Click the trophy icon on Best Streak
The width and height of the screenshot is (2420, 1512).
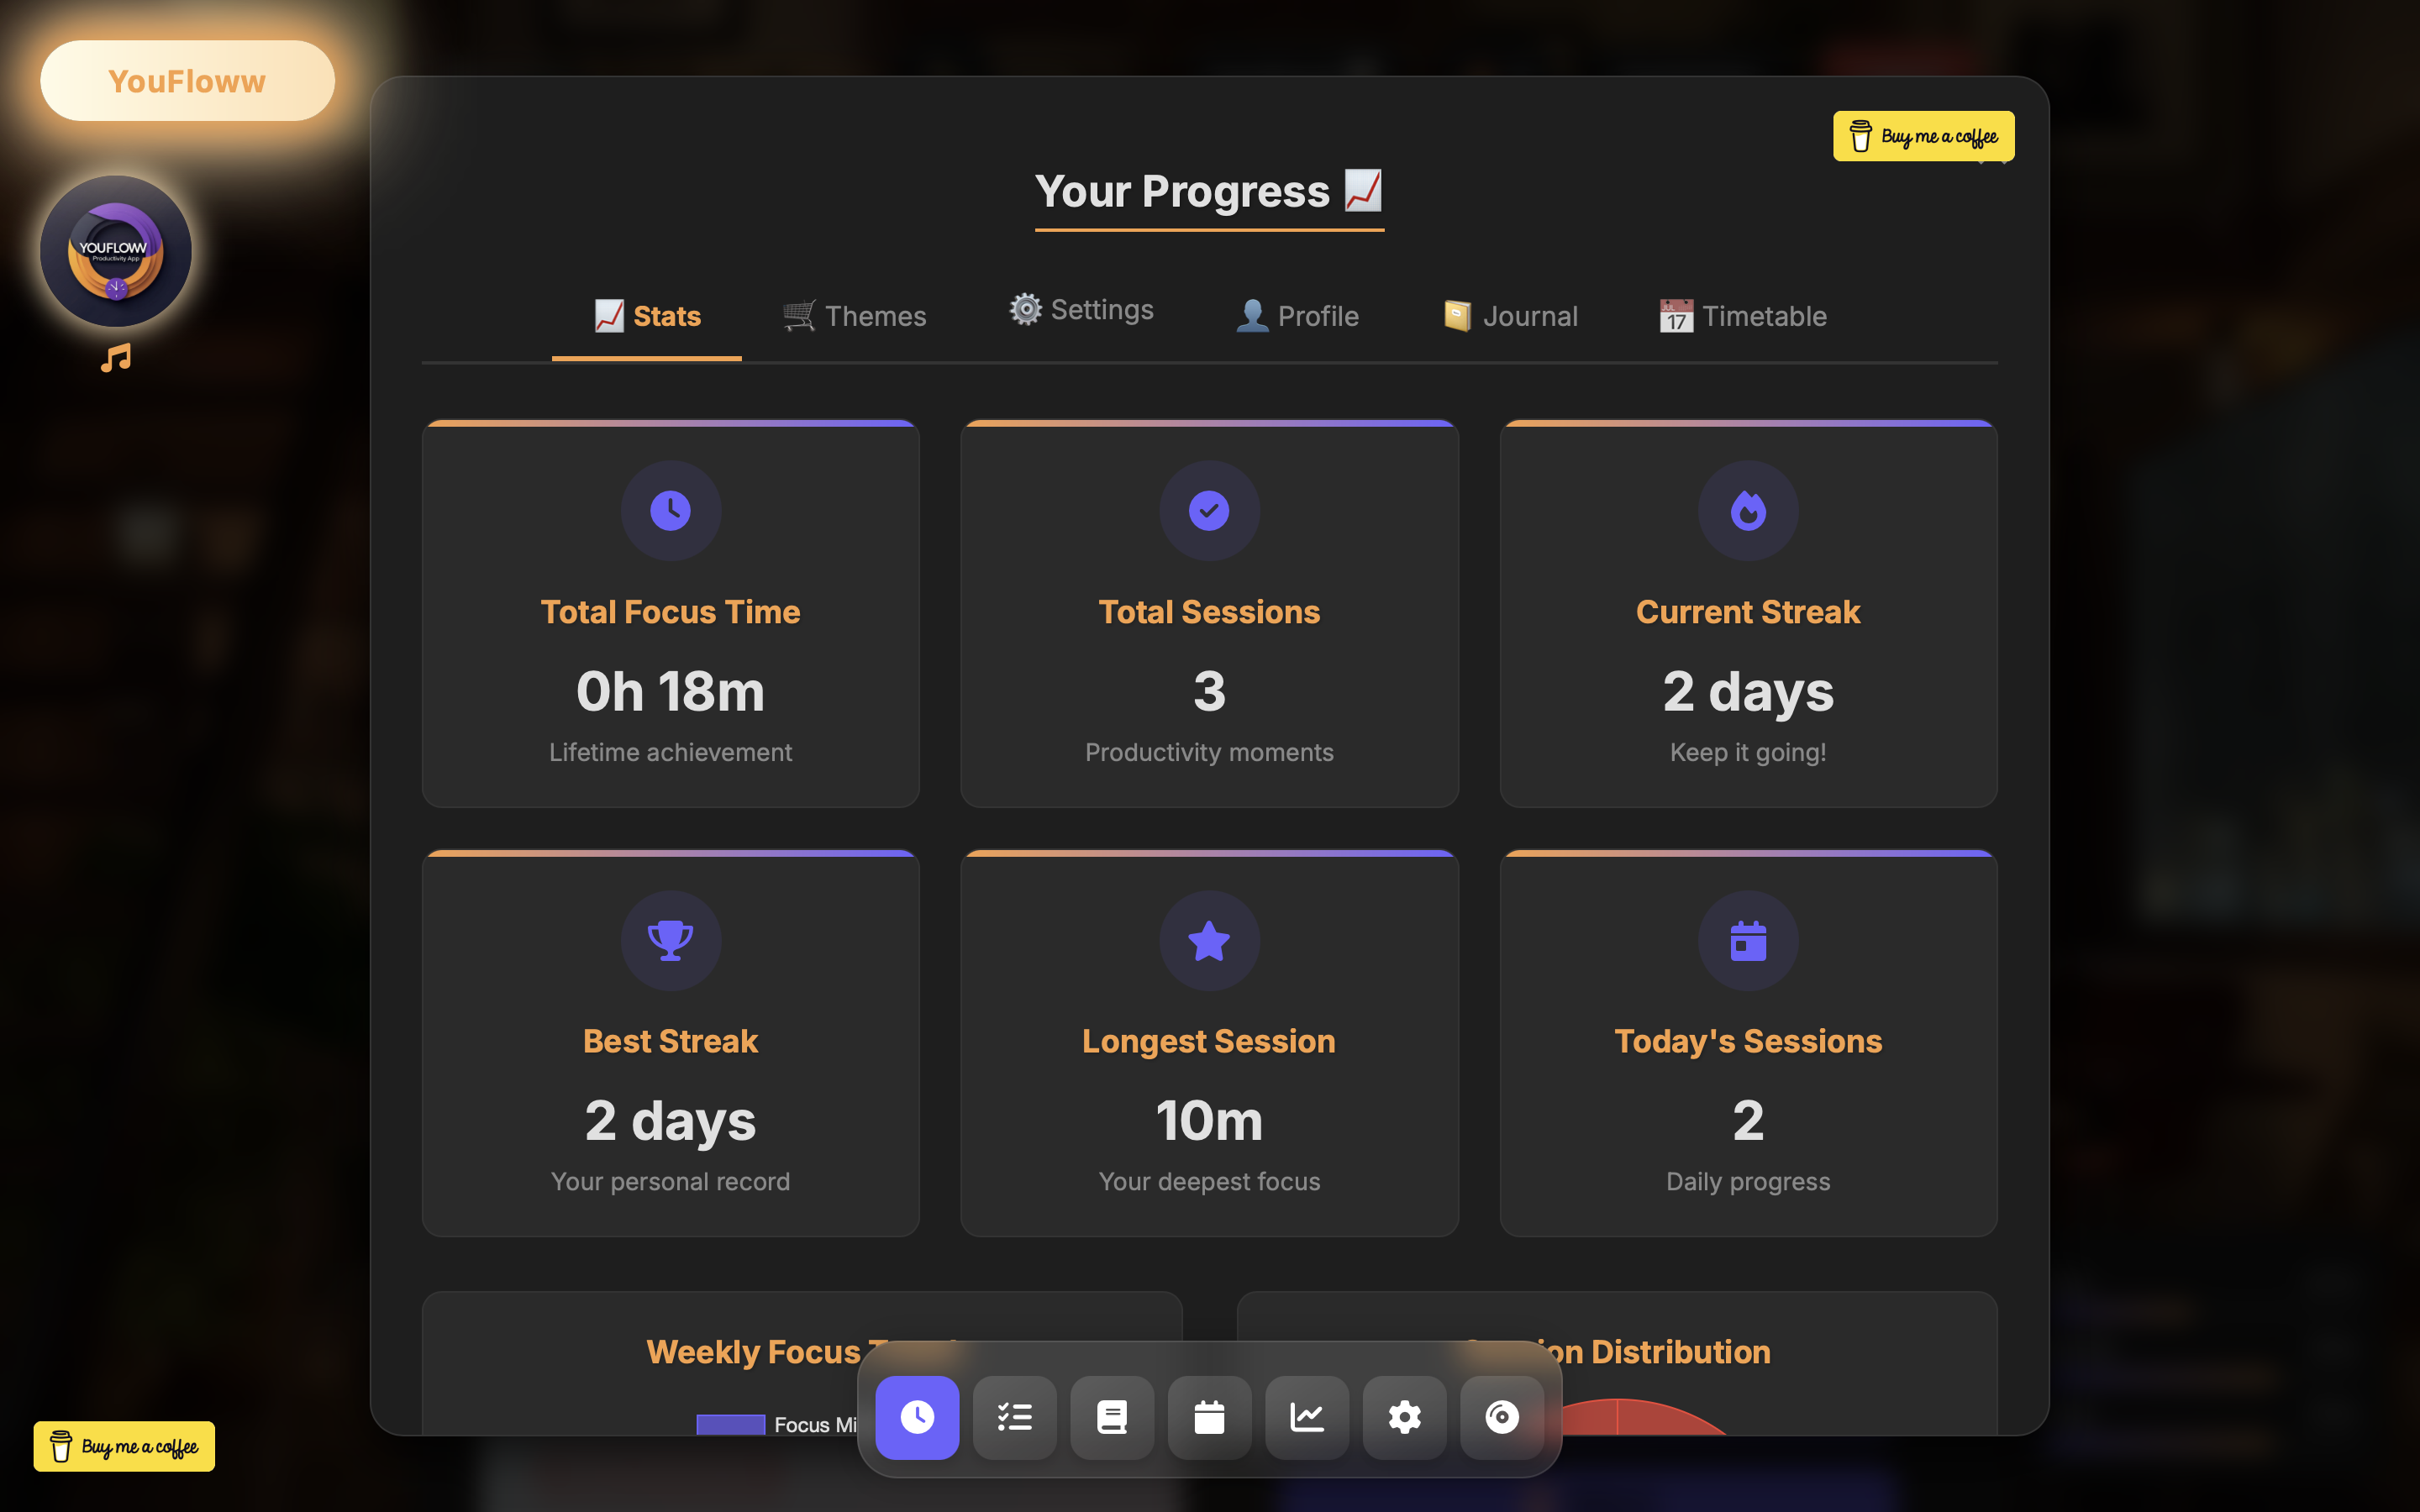[x=670, y=940]
